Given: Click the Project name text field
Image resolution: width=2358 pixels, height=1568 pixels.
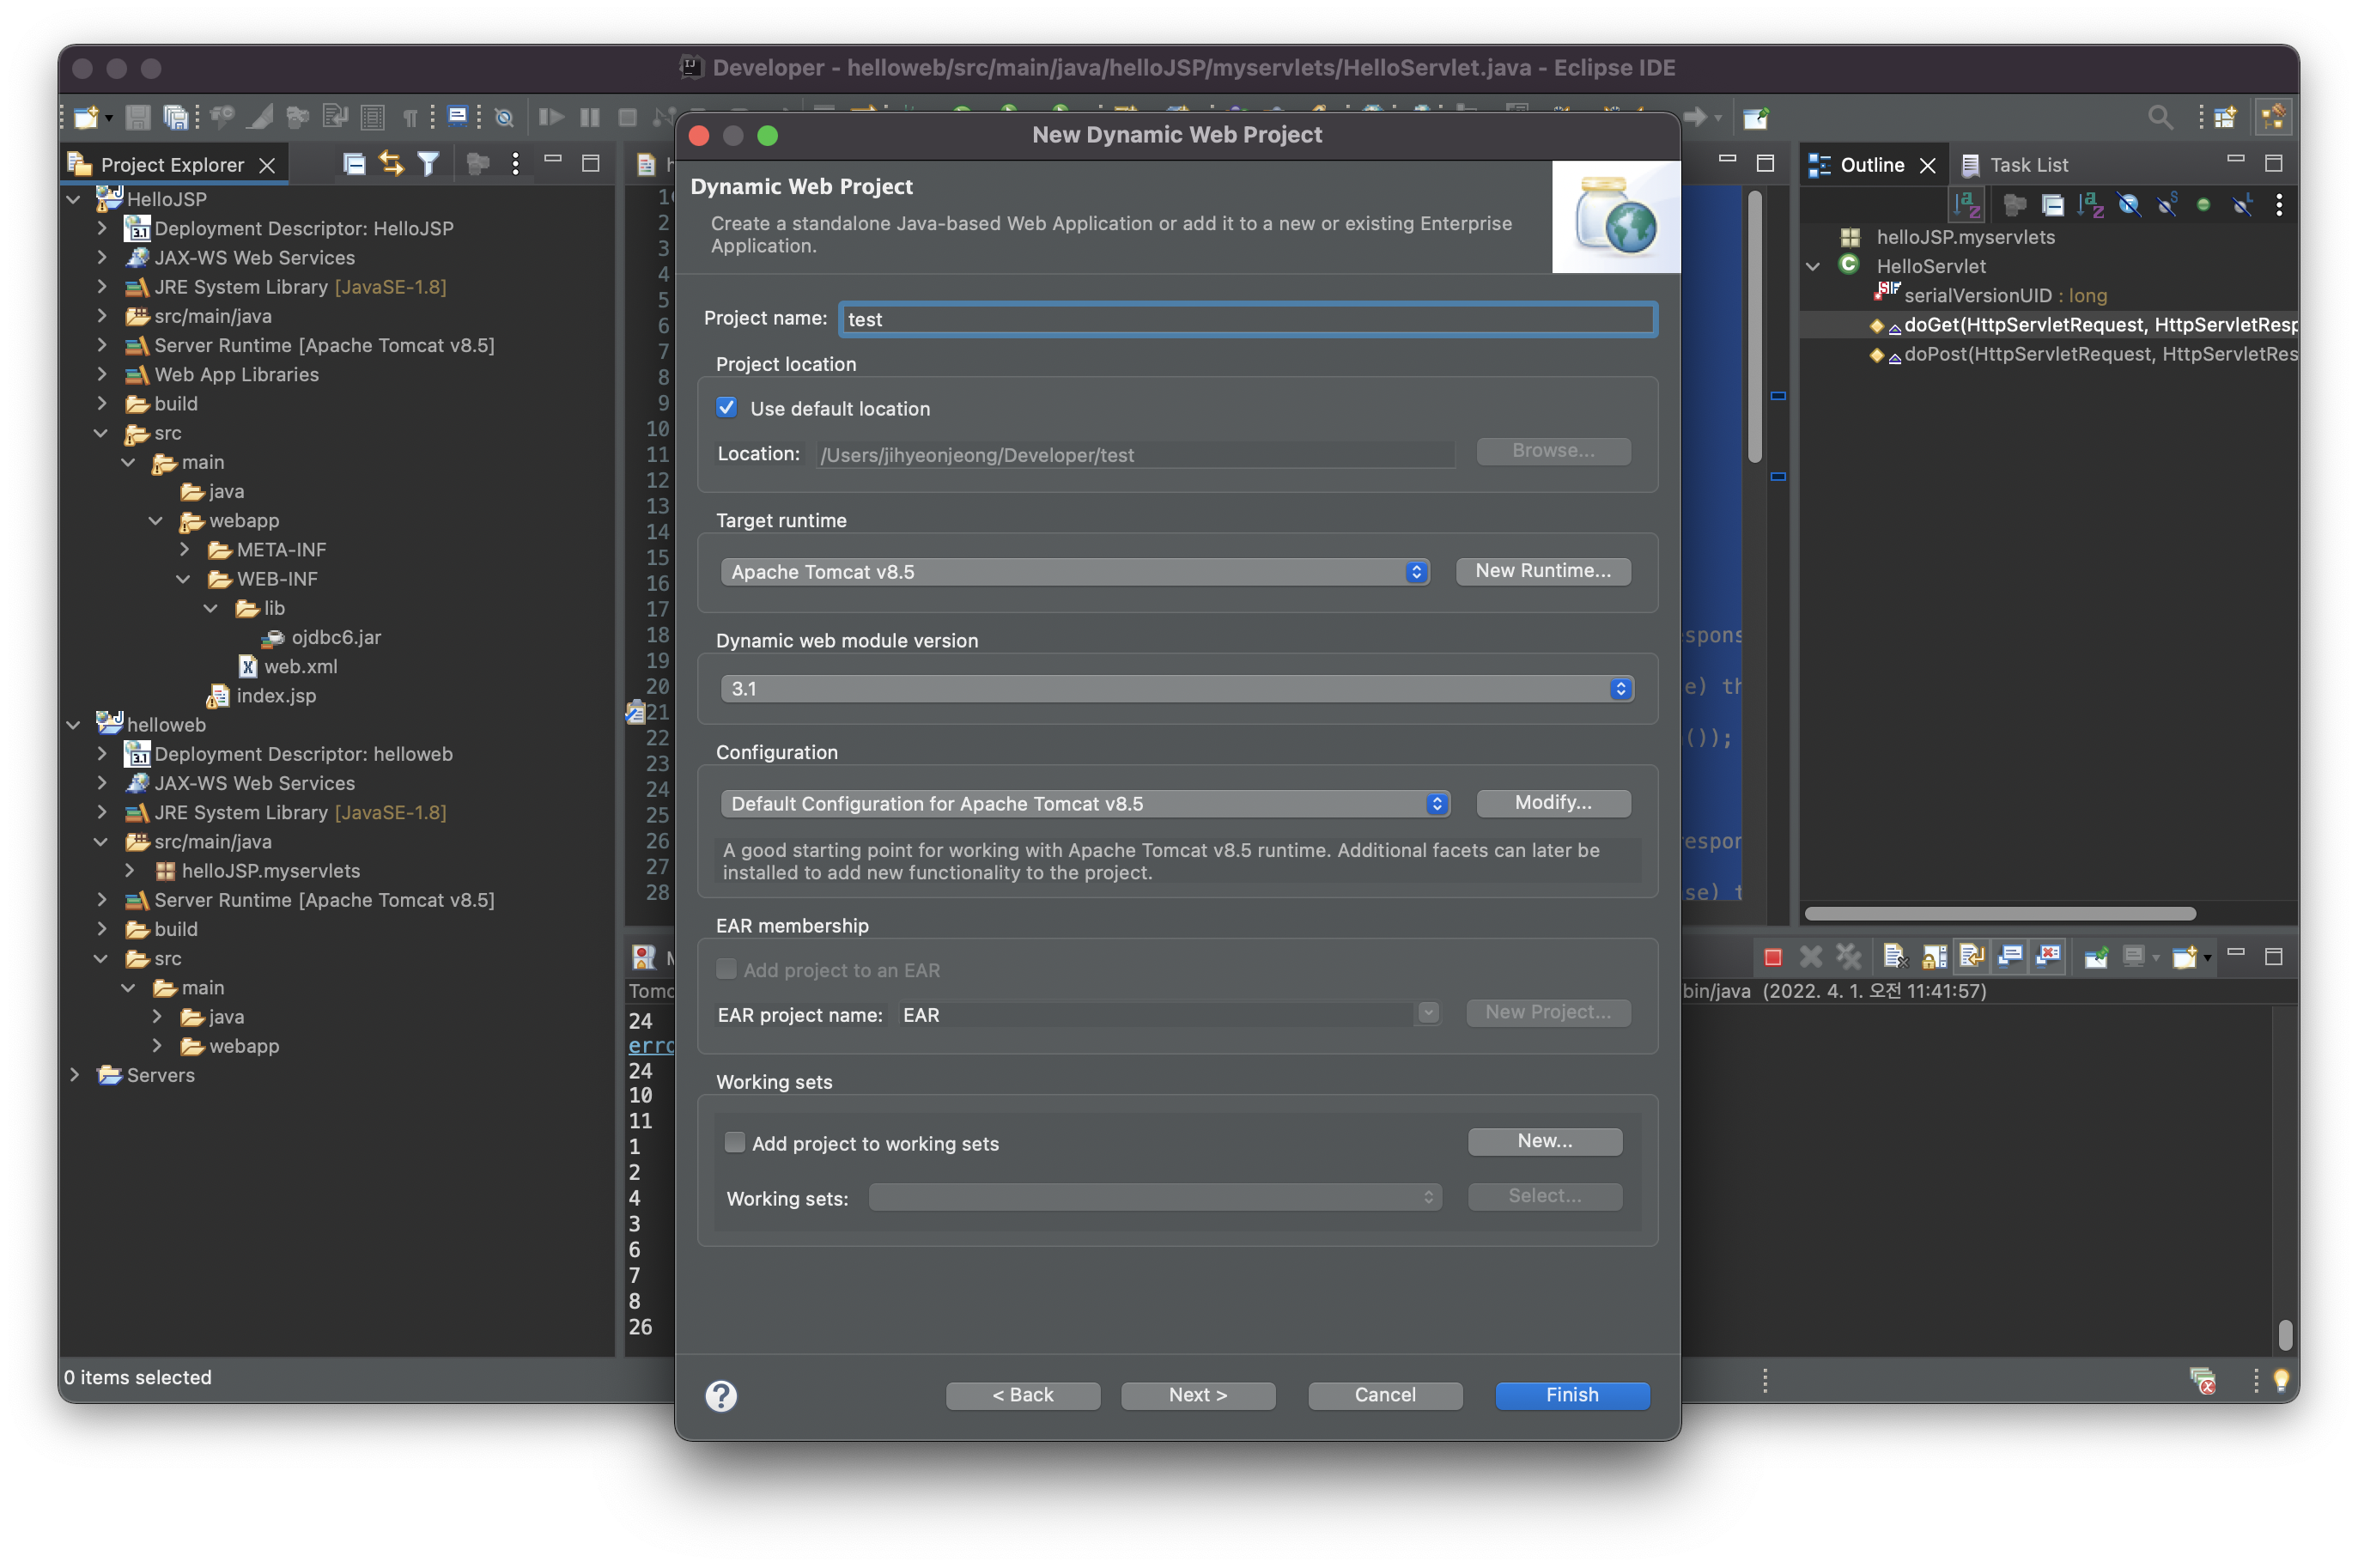Looking at the screenshot, I should click(x=1247, y=319).
